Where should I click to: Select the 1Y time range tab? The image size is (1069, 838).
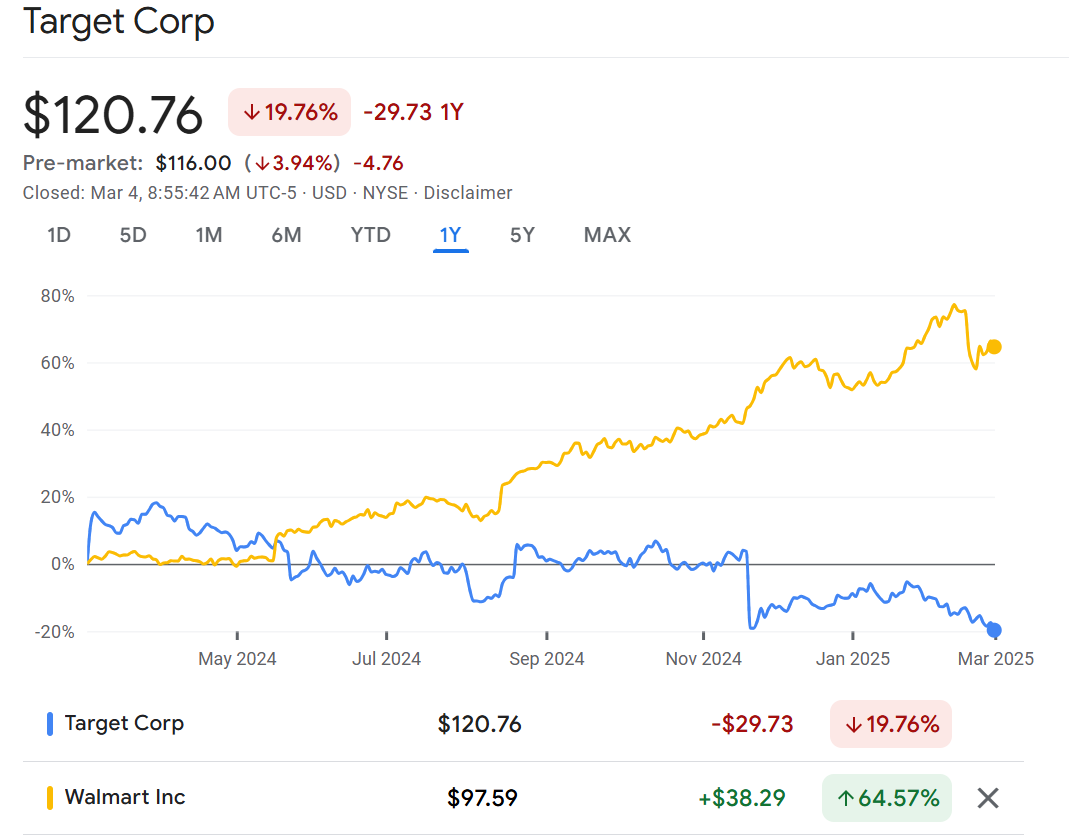(x=450, y=235)
